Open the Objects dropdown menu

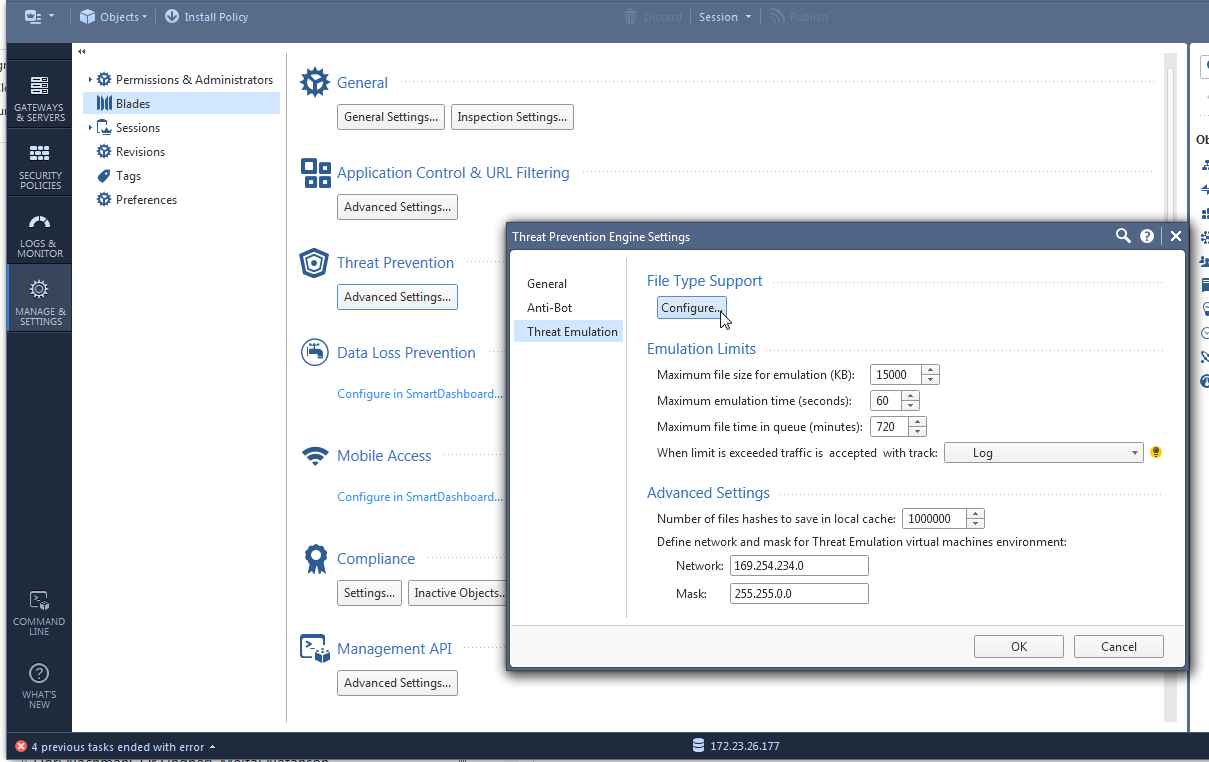pyautogui.click(x=113, y=16)
